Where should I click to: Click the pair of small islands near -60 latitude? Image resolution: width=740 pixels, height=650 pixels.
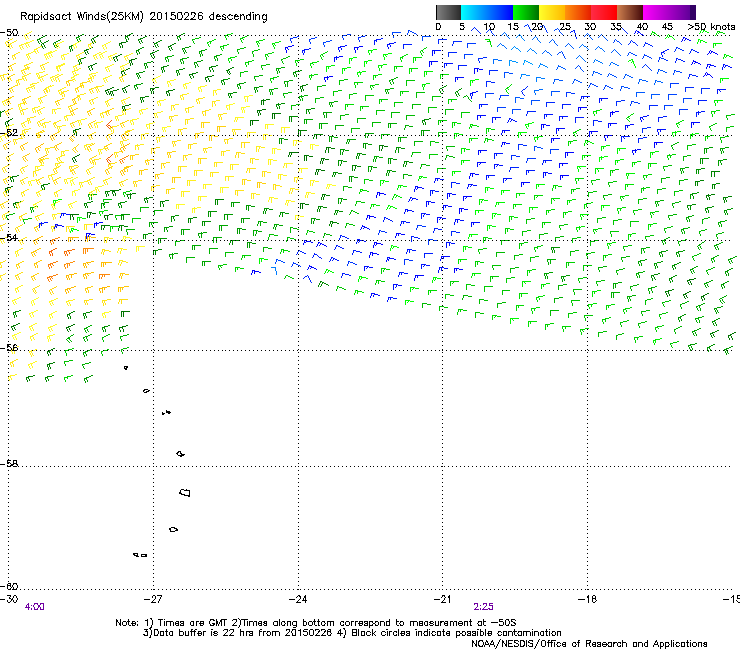coord(140,555)
